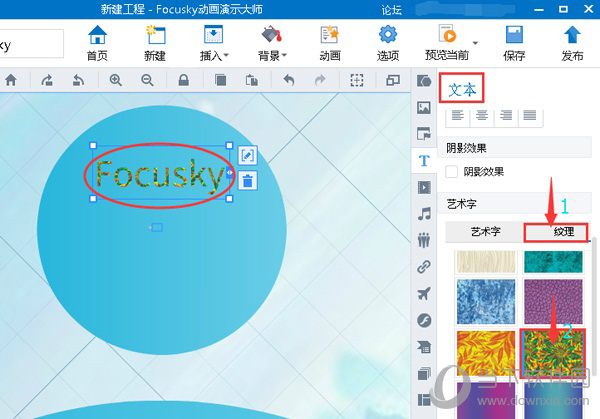Lock the canvas with padlock icon
Screen dimensions: 600x419
click(x=184, y=80)
